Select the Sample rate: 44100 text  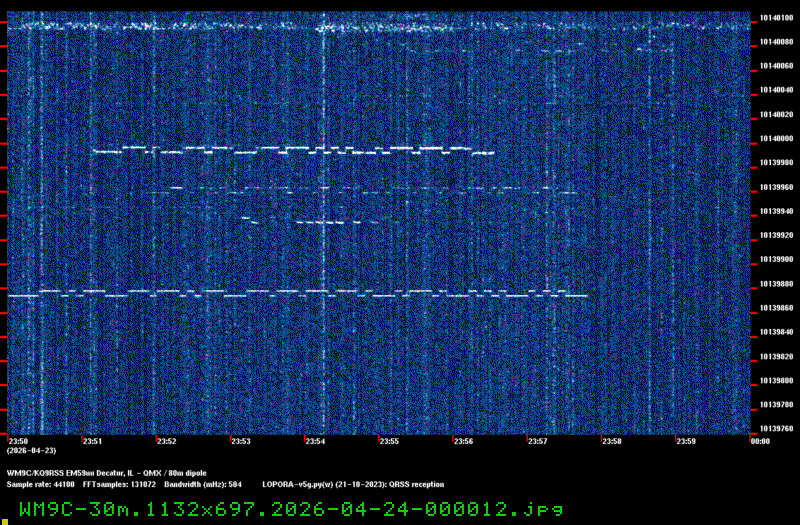(x=41, y=484)
